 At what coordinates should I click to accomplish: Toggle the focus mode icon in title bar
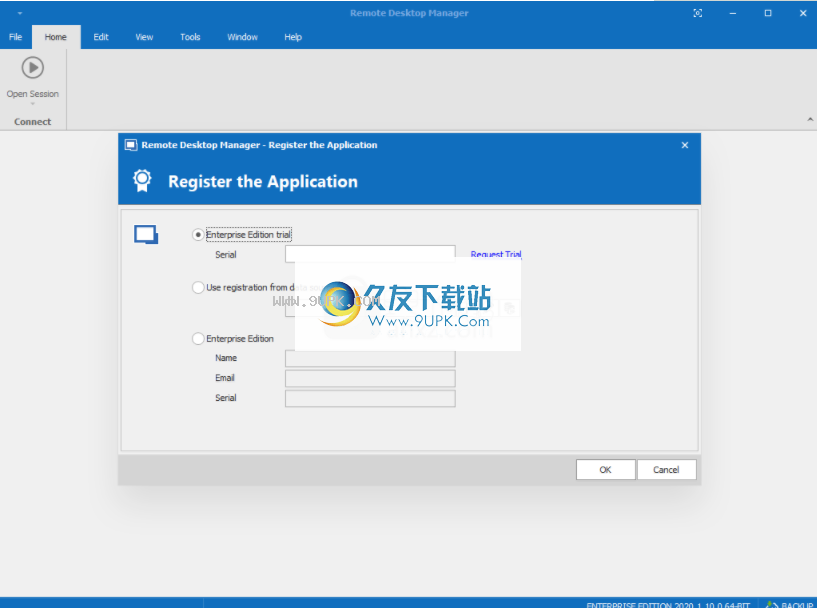point(698,13)
